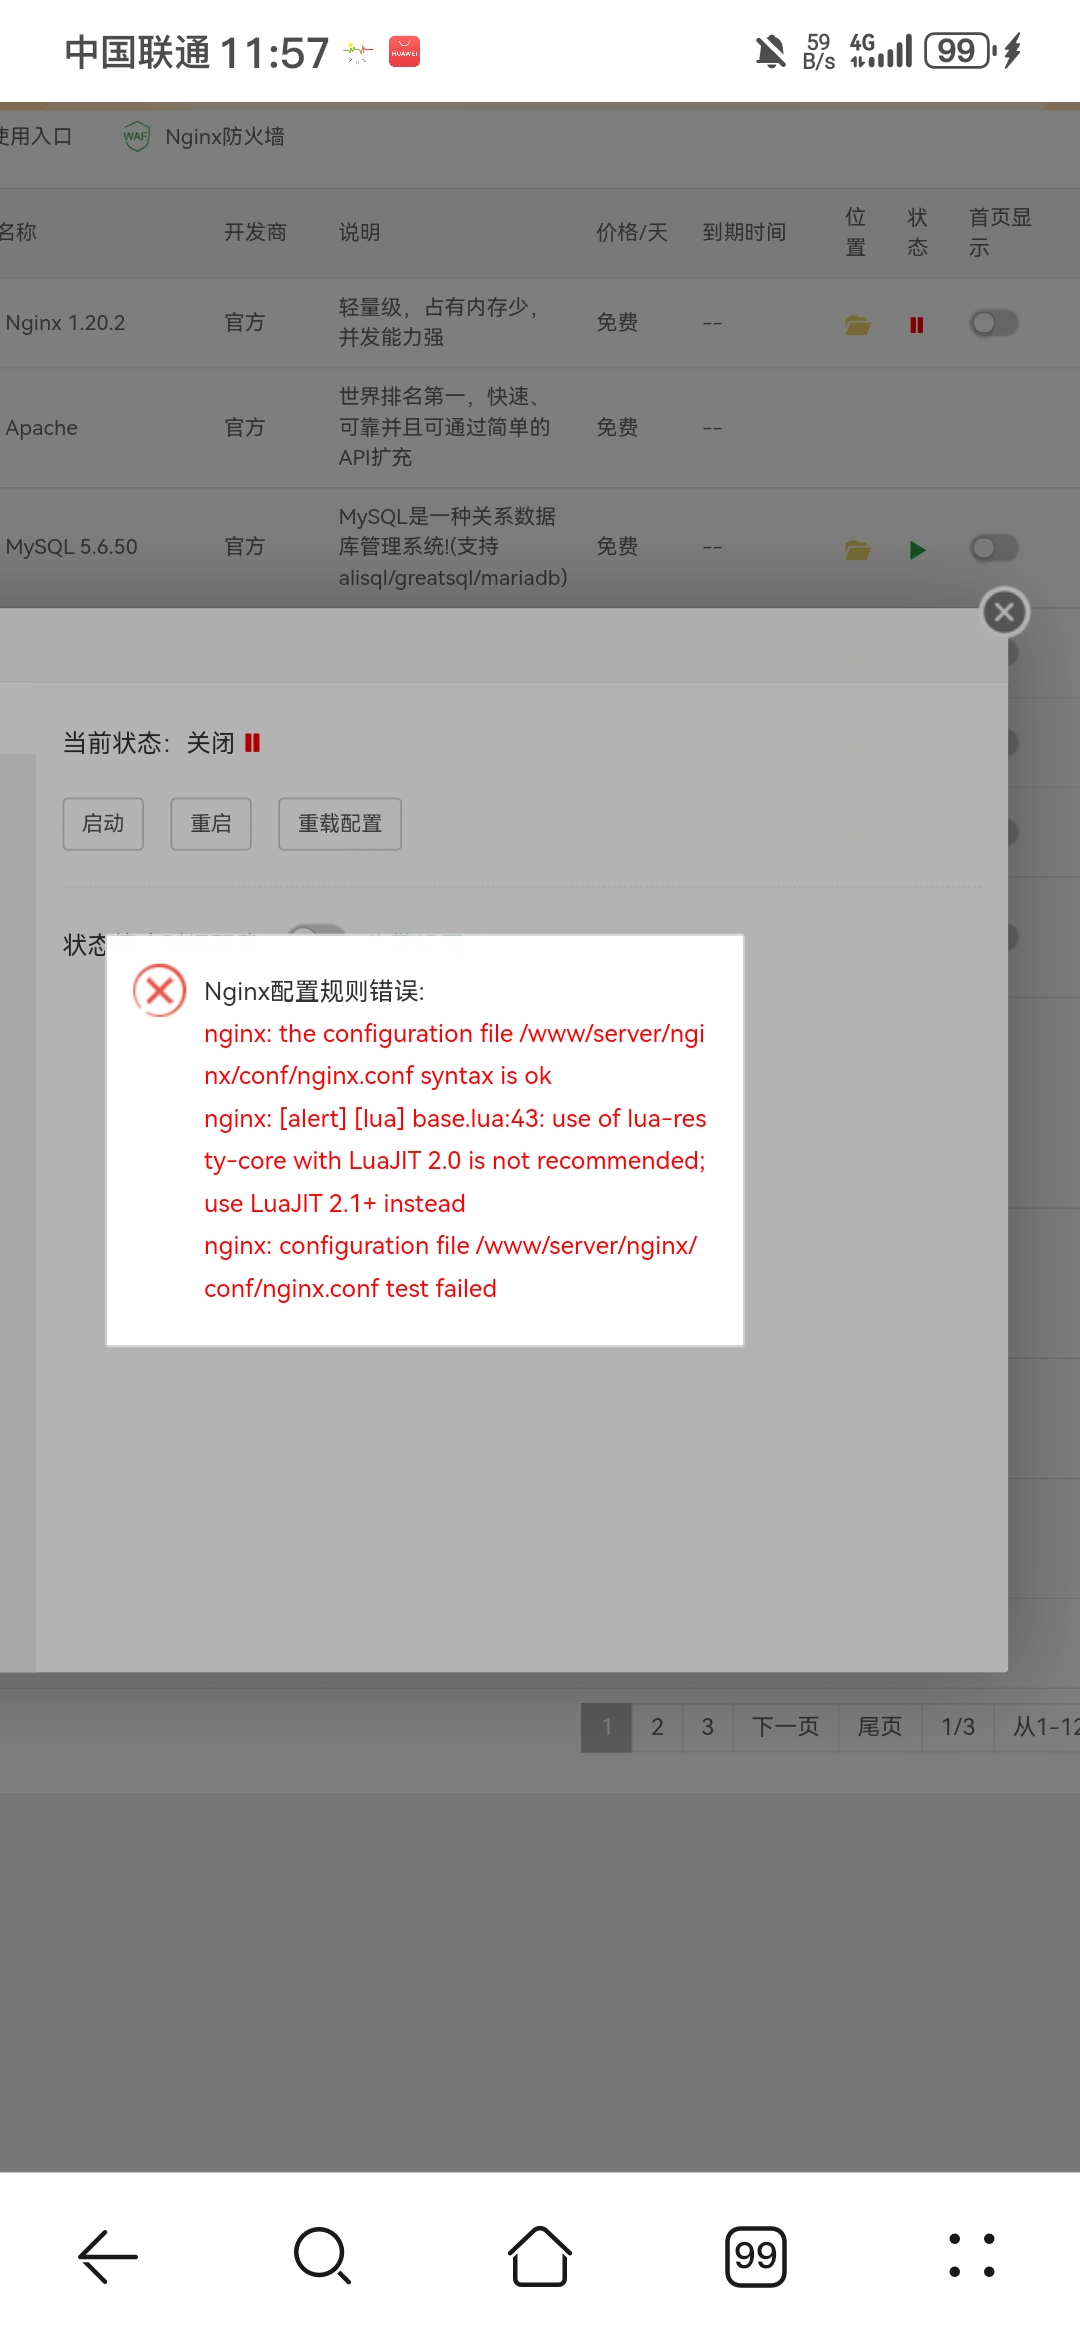Tap the browser back arrow
This screenshot has height=2340, width=1080.
pos(108,2256)
